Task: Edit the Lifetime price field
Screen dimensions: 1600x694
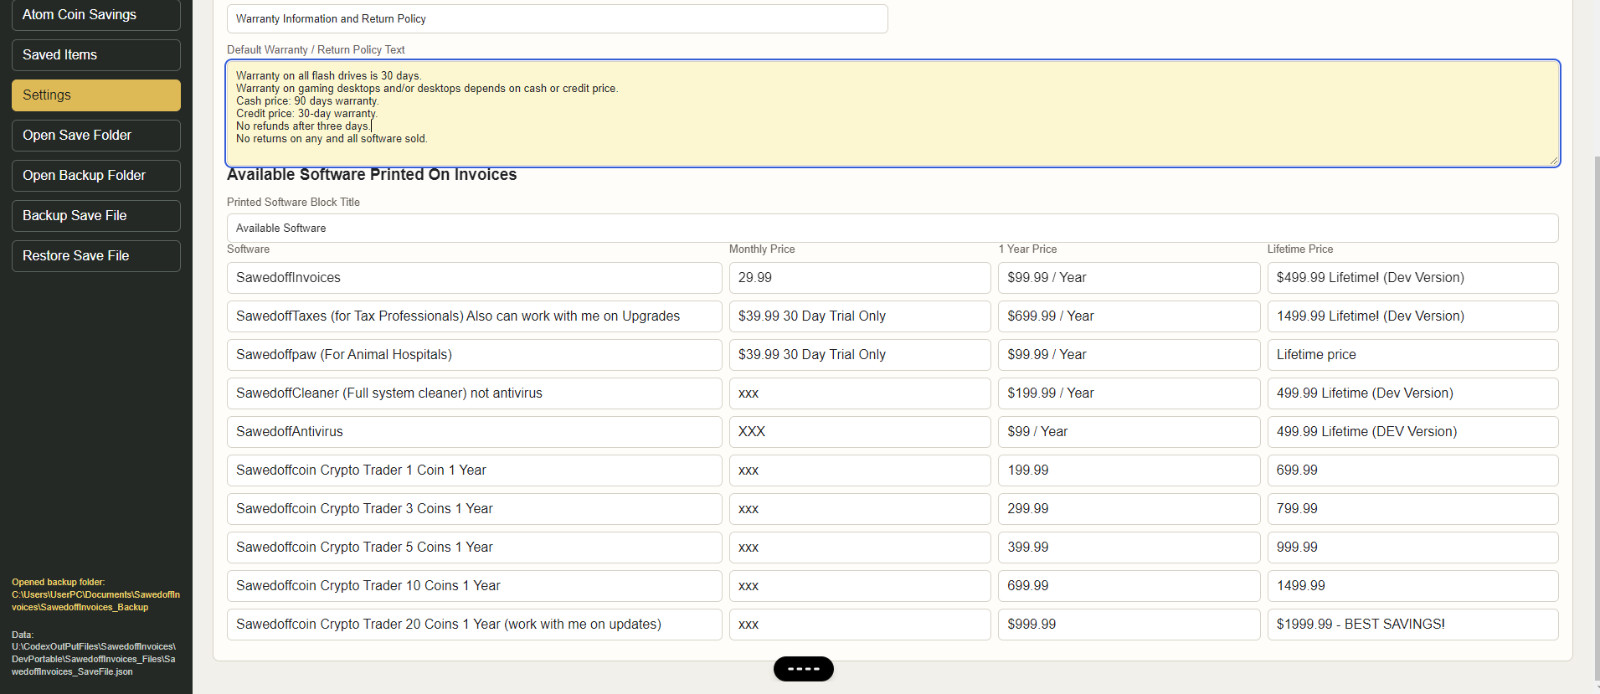Action: (1413, 355)
